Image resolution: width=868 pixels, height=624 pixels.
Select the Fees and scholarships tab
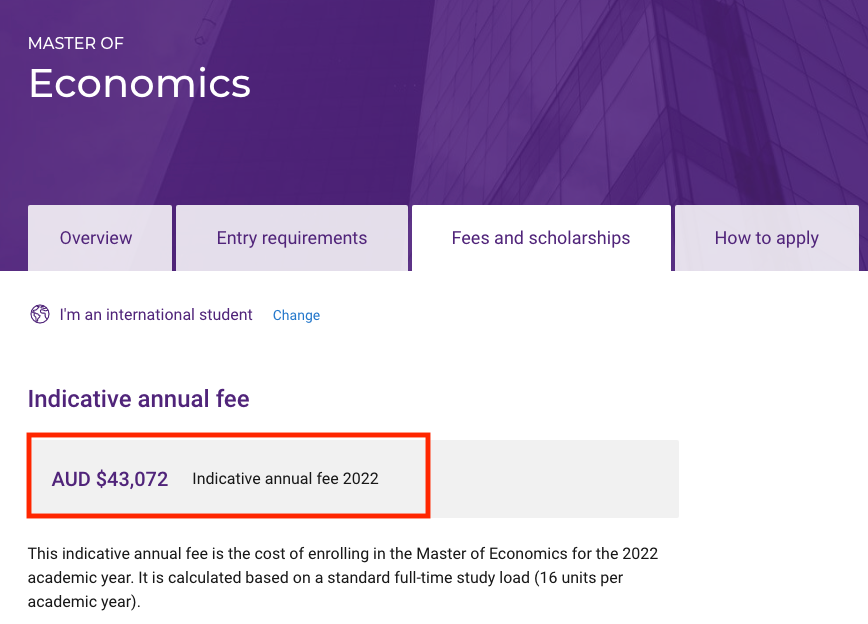click(541, 238)
